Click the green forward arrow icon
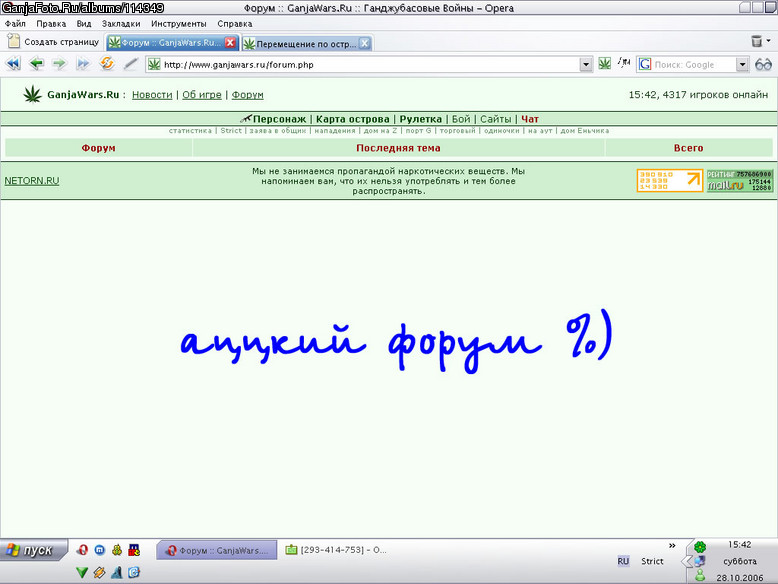This screenshot has height=584, width=778. pos(60,64)
